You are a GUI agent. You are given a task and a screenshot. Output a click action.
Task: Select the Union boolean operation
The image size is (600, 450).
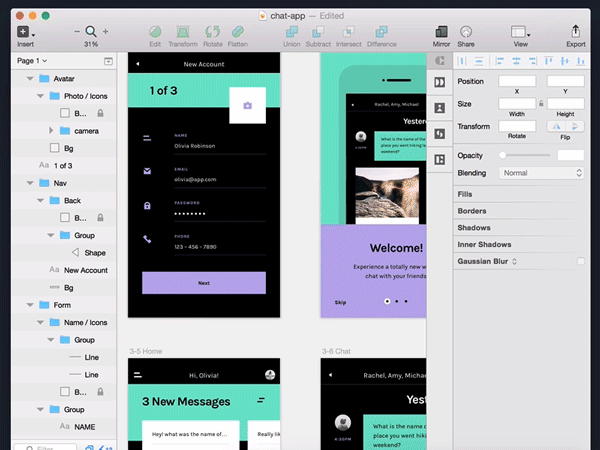291,32
